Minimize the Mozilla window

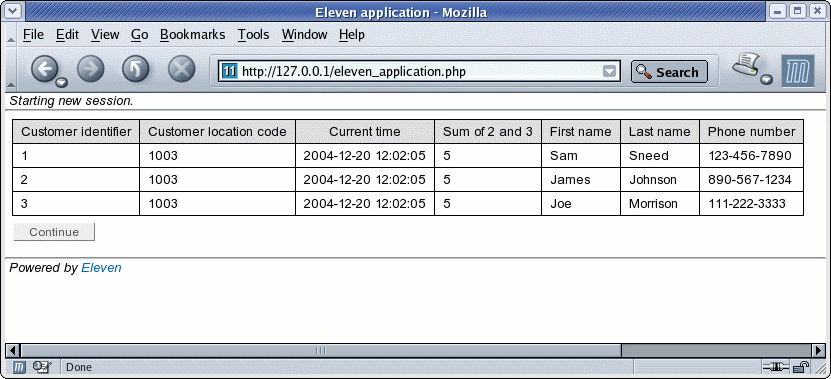[778, 11]
